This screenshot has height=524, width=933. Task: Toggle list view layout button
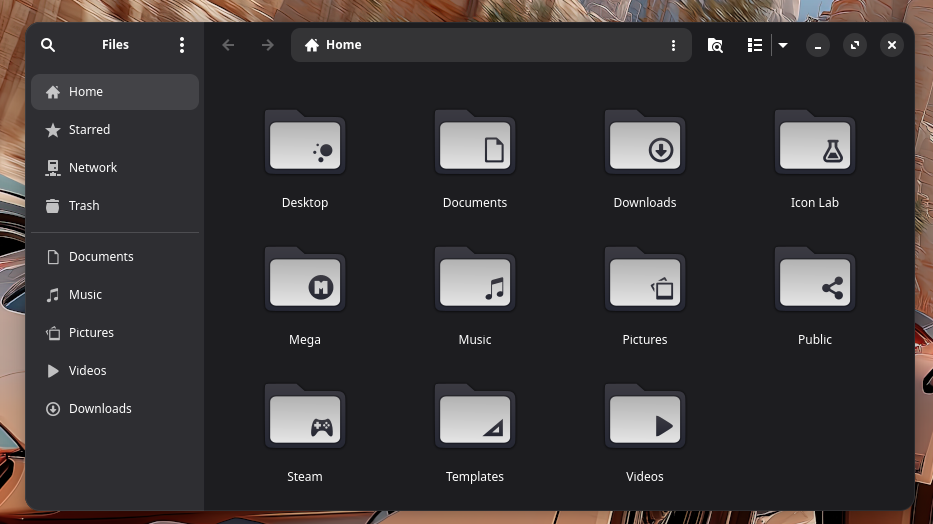click(x=755, y=45)
